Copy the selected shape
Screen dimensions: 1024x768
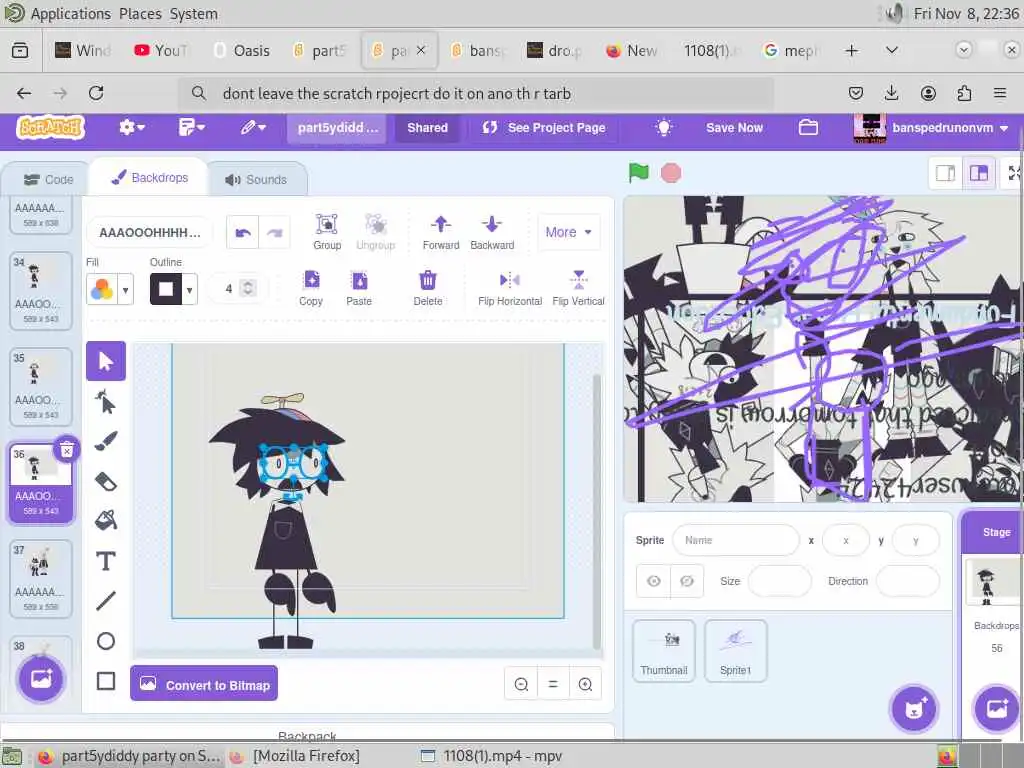[312, 288]
